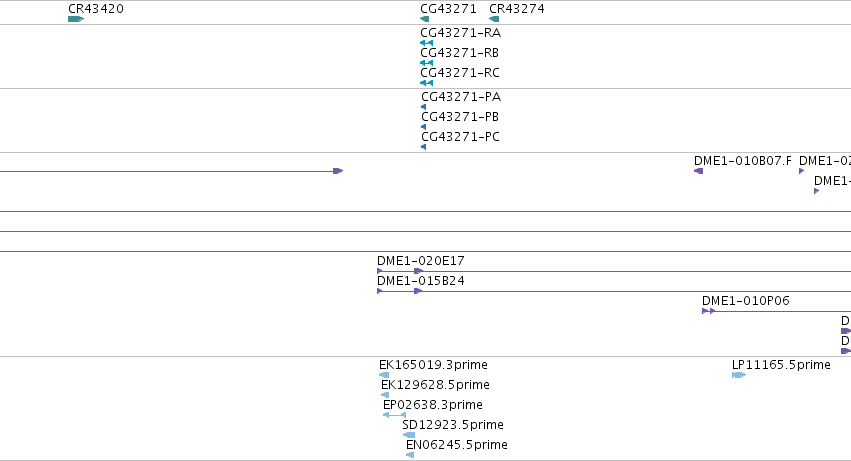Open the CG43271-RC transcript label
Image resolution: width=851 pixels, height=461 pixels.
click(460, 73)
